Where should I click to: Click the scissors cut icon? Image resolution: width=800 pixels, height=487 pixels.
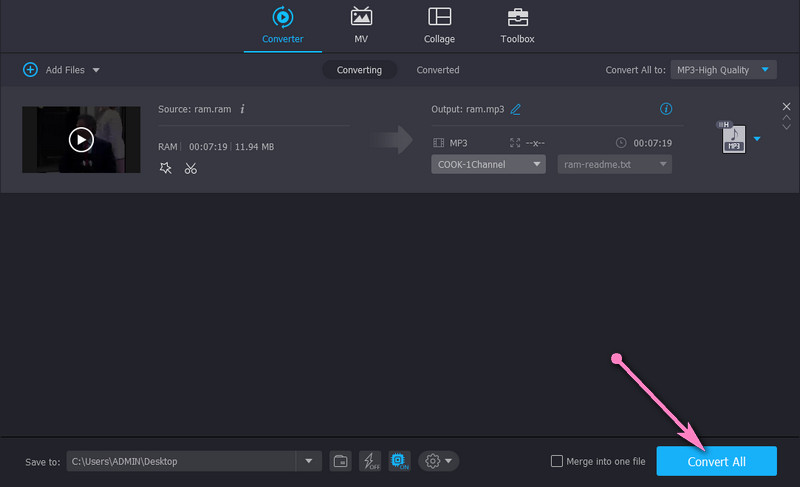click(190, 168)
